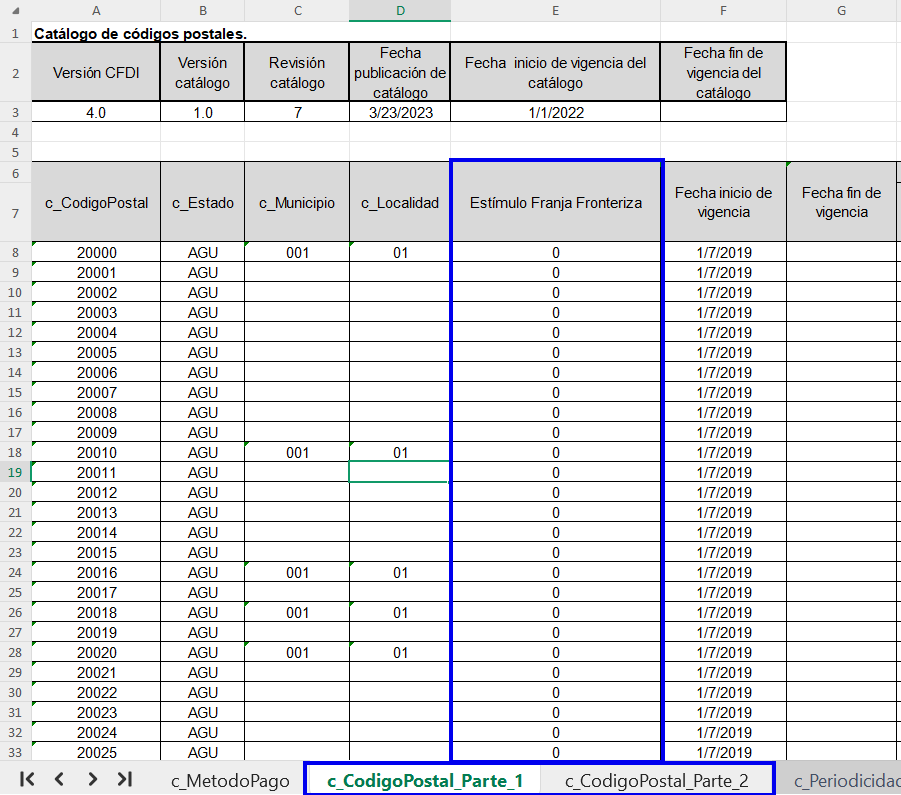Select row 19 header
The image size is (901, 795).
(x=15, y=472)
